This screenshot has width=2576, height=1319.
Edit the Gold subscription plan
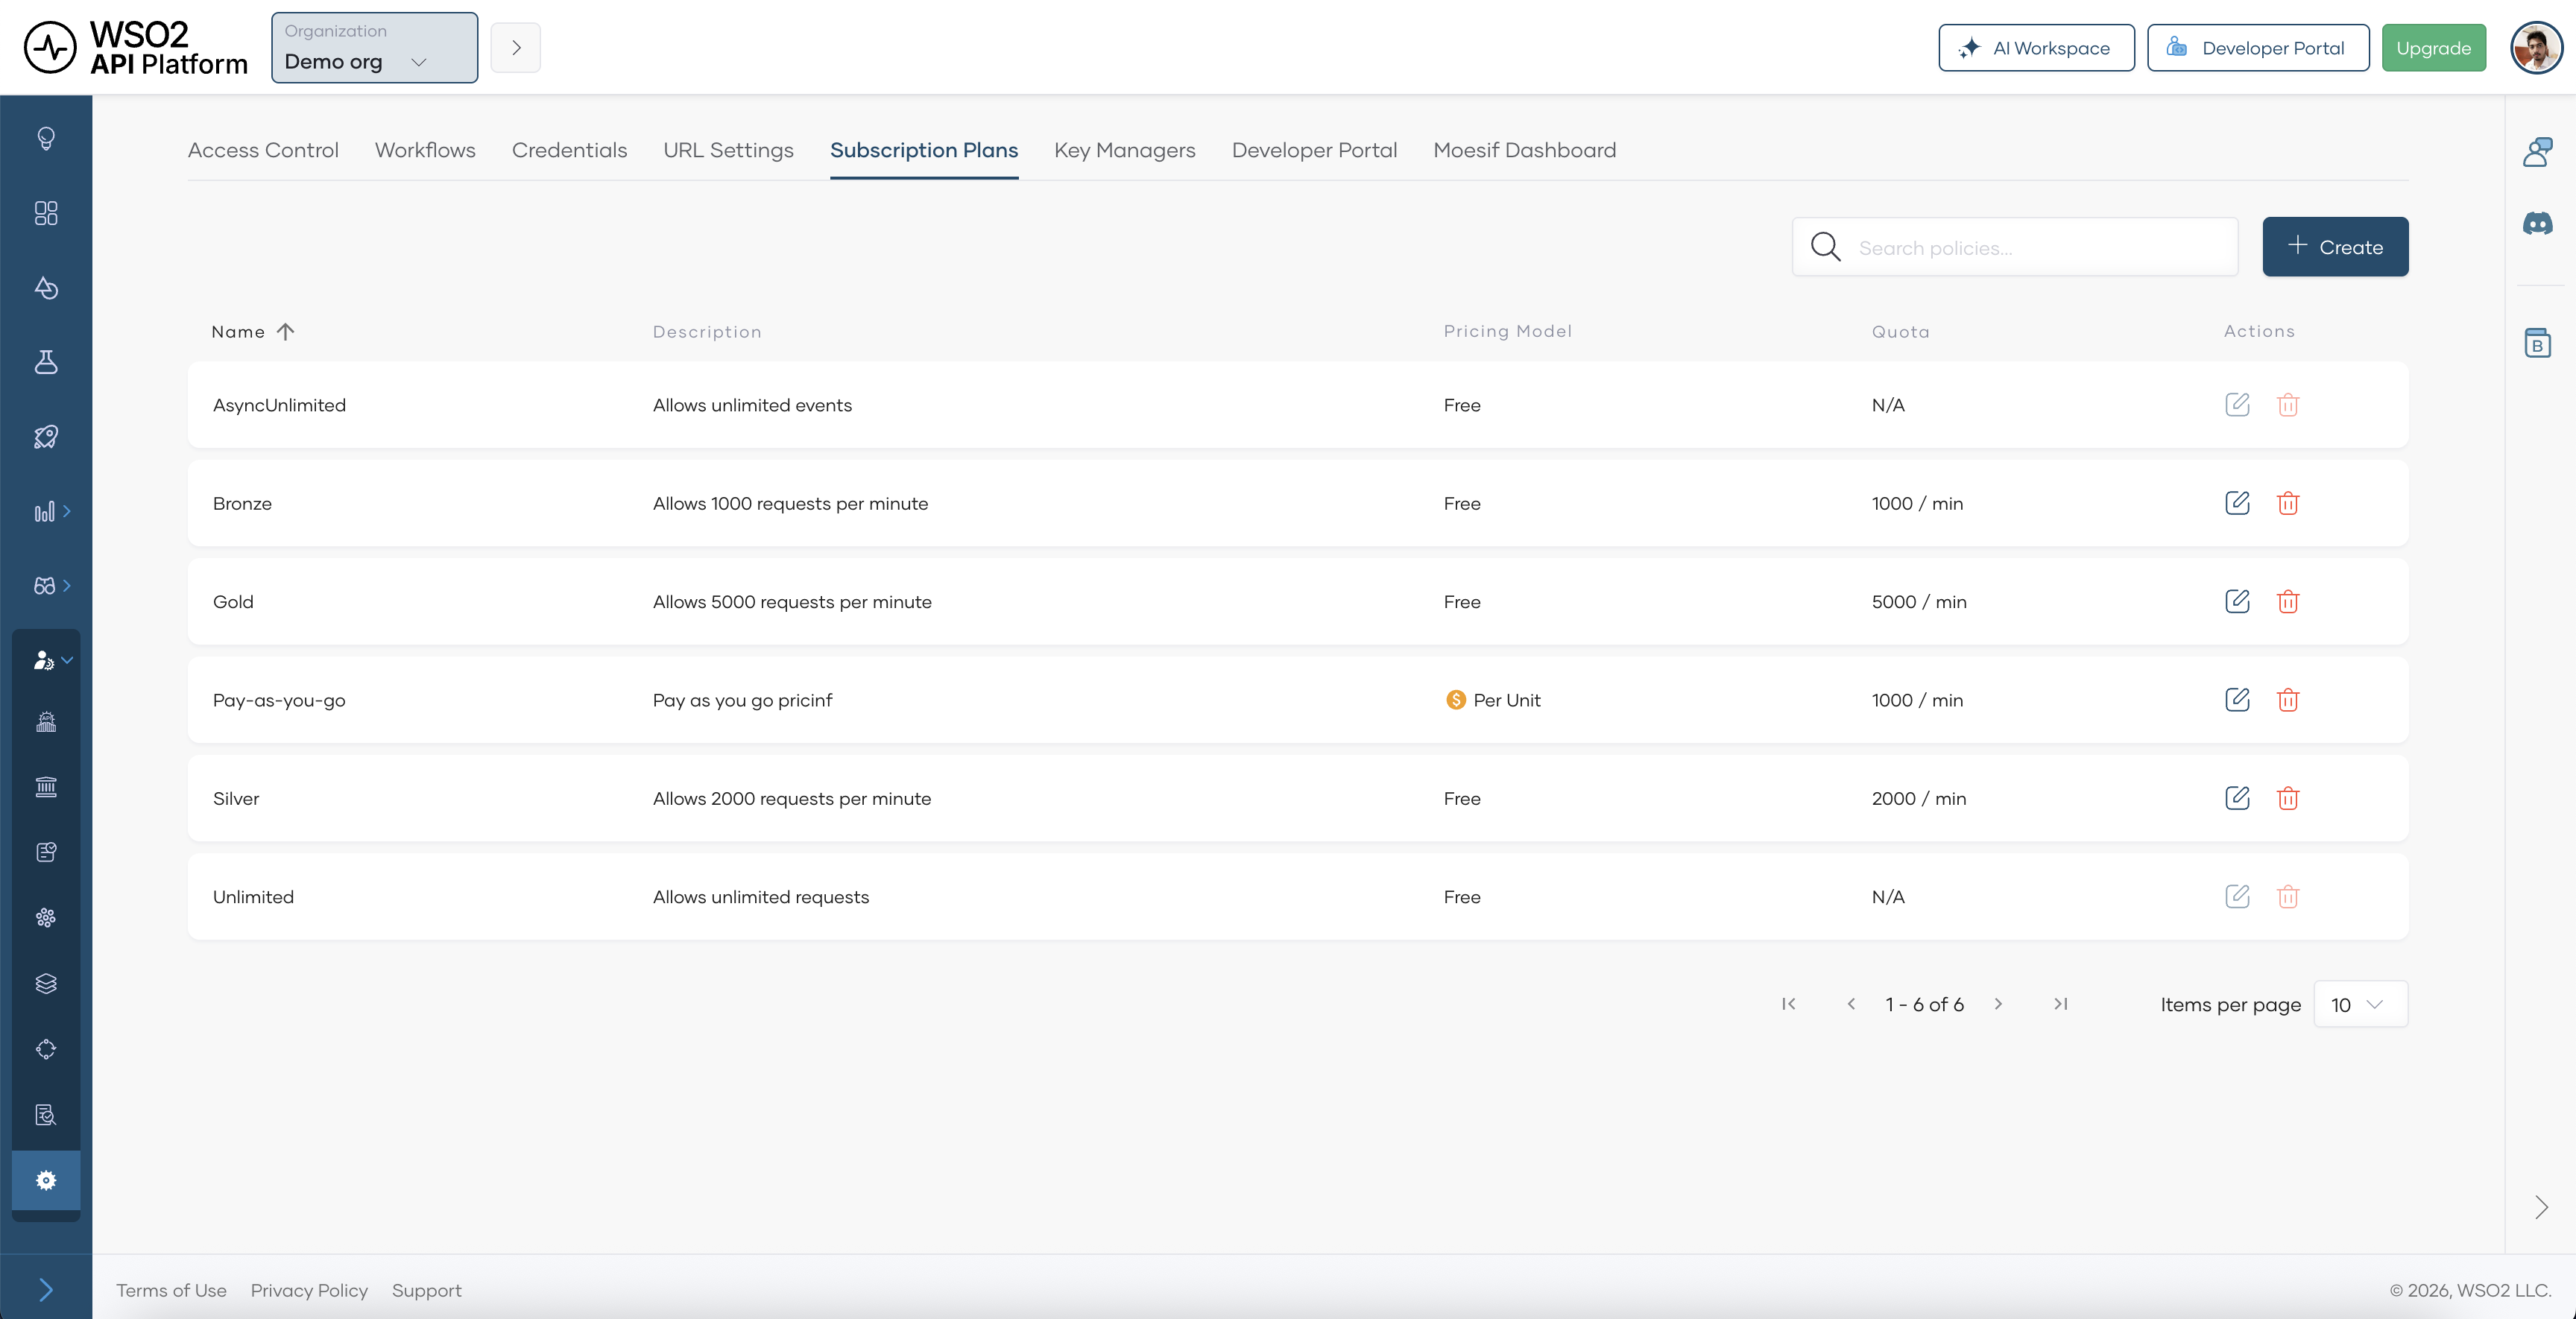point(2238,601)
